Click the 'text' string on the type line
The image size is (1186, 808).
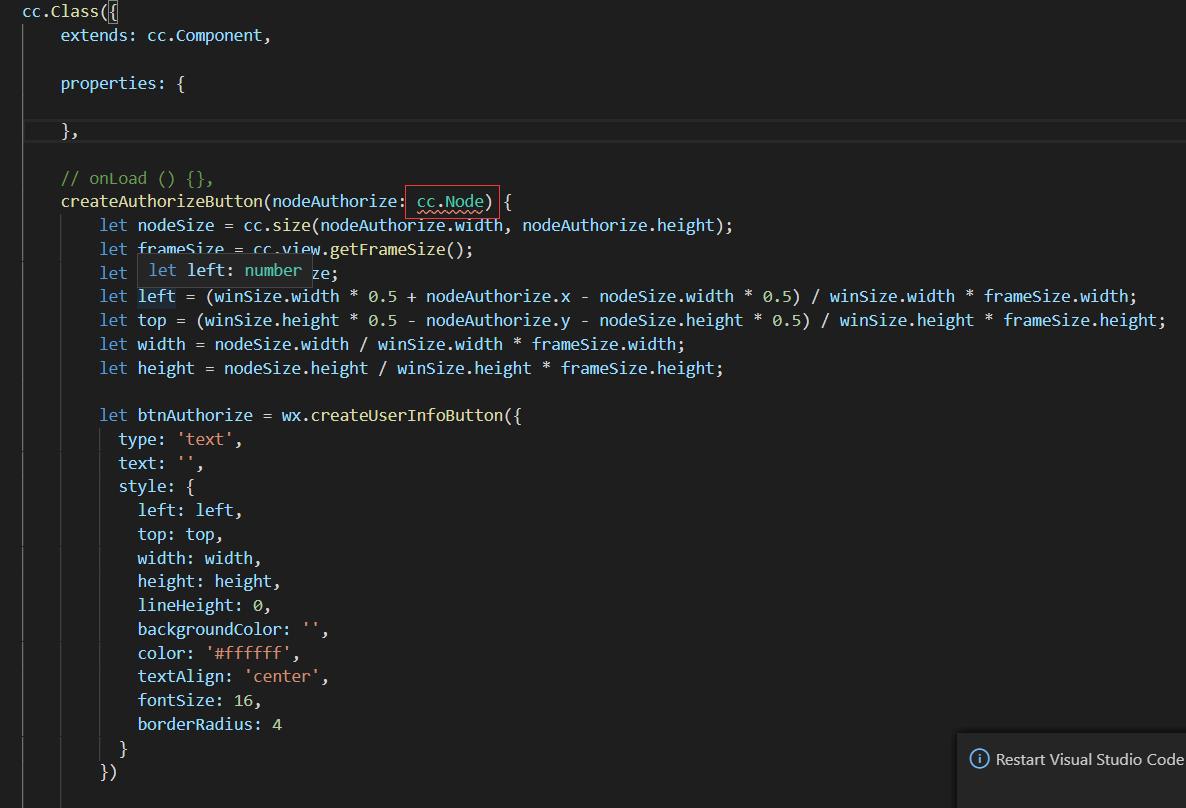(208, 439)
